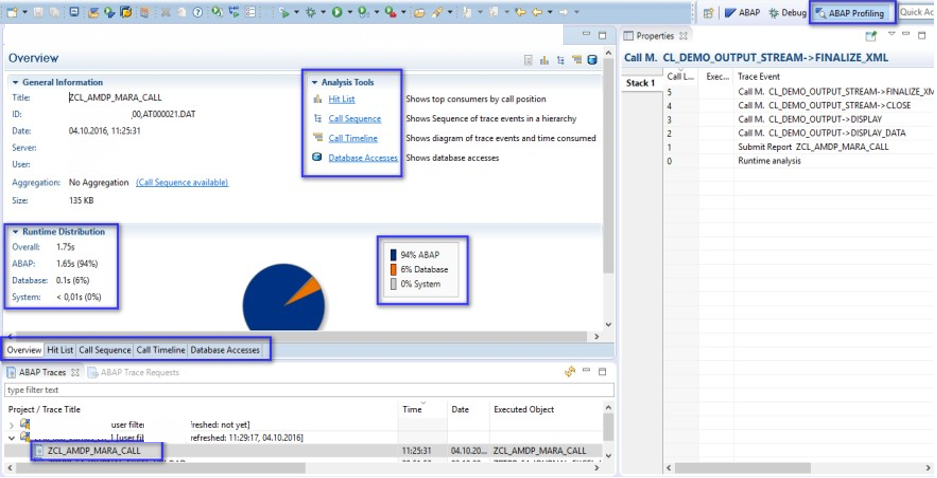937x478 pixels.
Task: Select the CL_DEMO_OUTPUT->DISPLAY_DATA trace event row
Action: tap(798, 133)
